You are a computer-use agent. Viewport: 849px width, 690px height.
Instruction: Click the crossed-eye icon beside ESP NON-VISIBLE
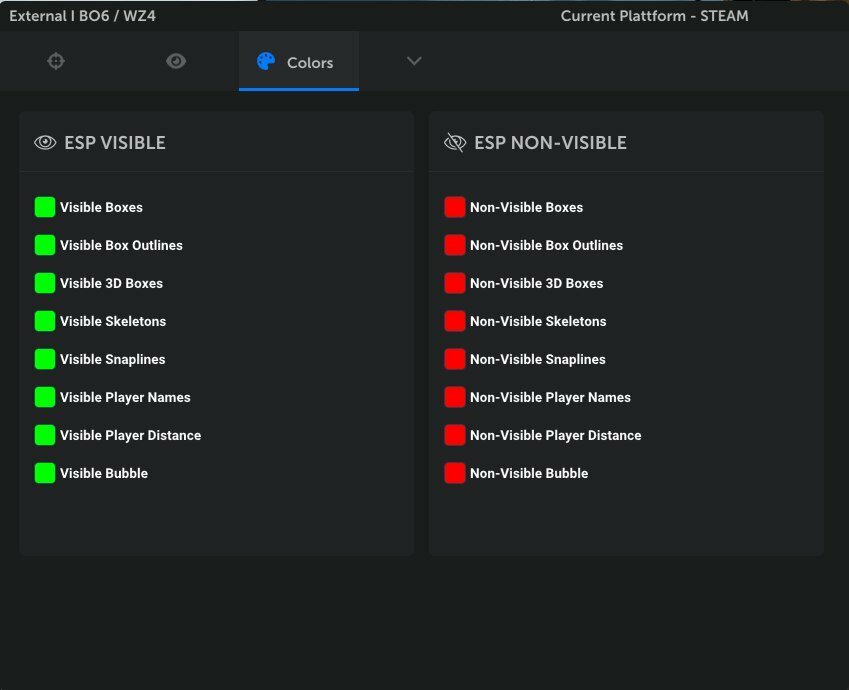point(455,142)
